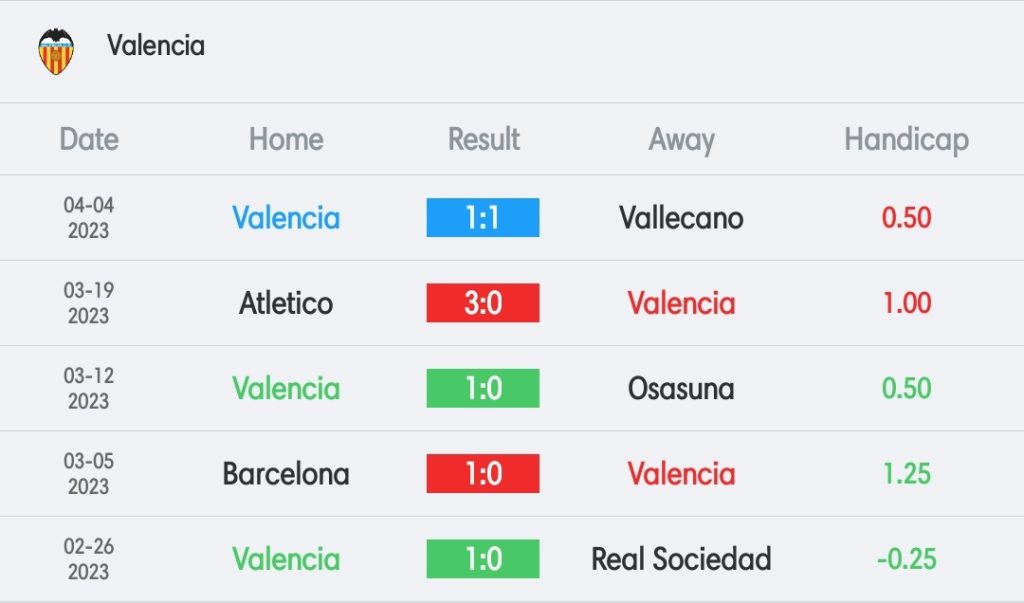Click the green 1:0 result against Osasuna
This screenshot has height=603, width=1024.
coord(483,388)
